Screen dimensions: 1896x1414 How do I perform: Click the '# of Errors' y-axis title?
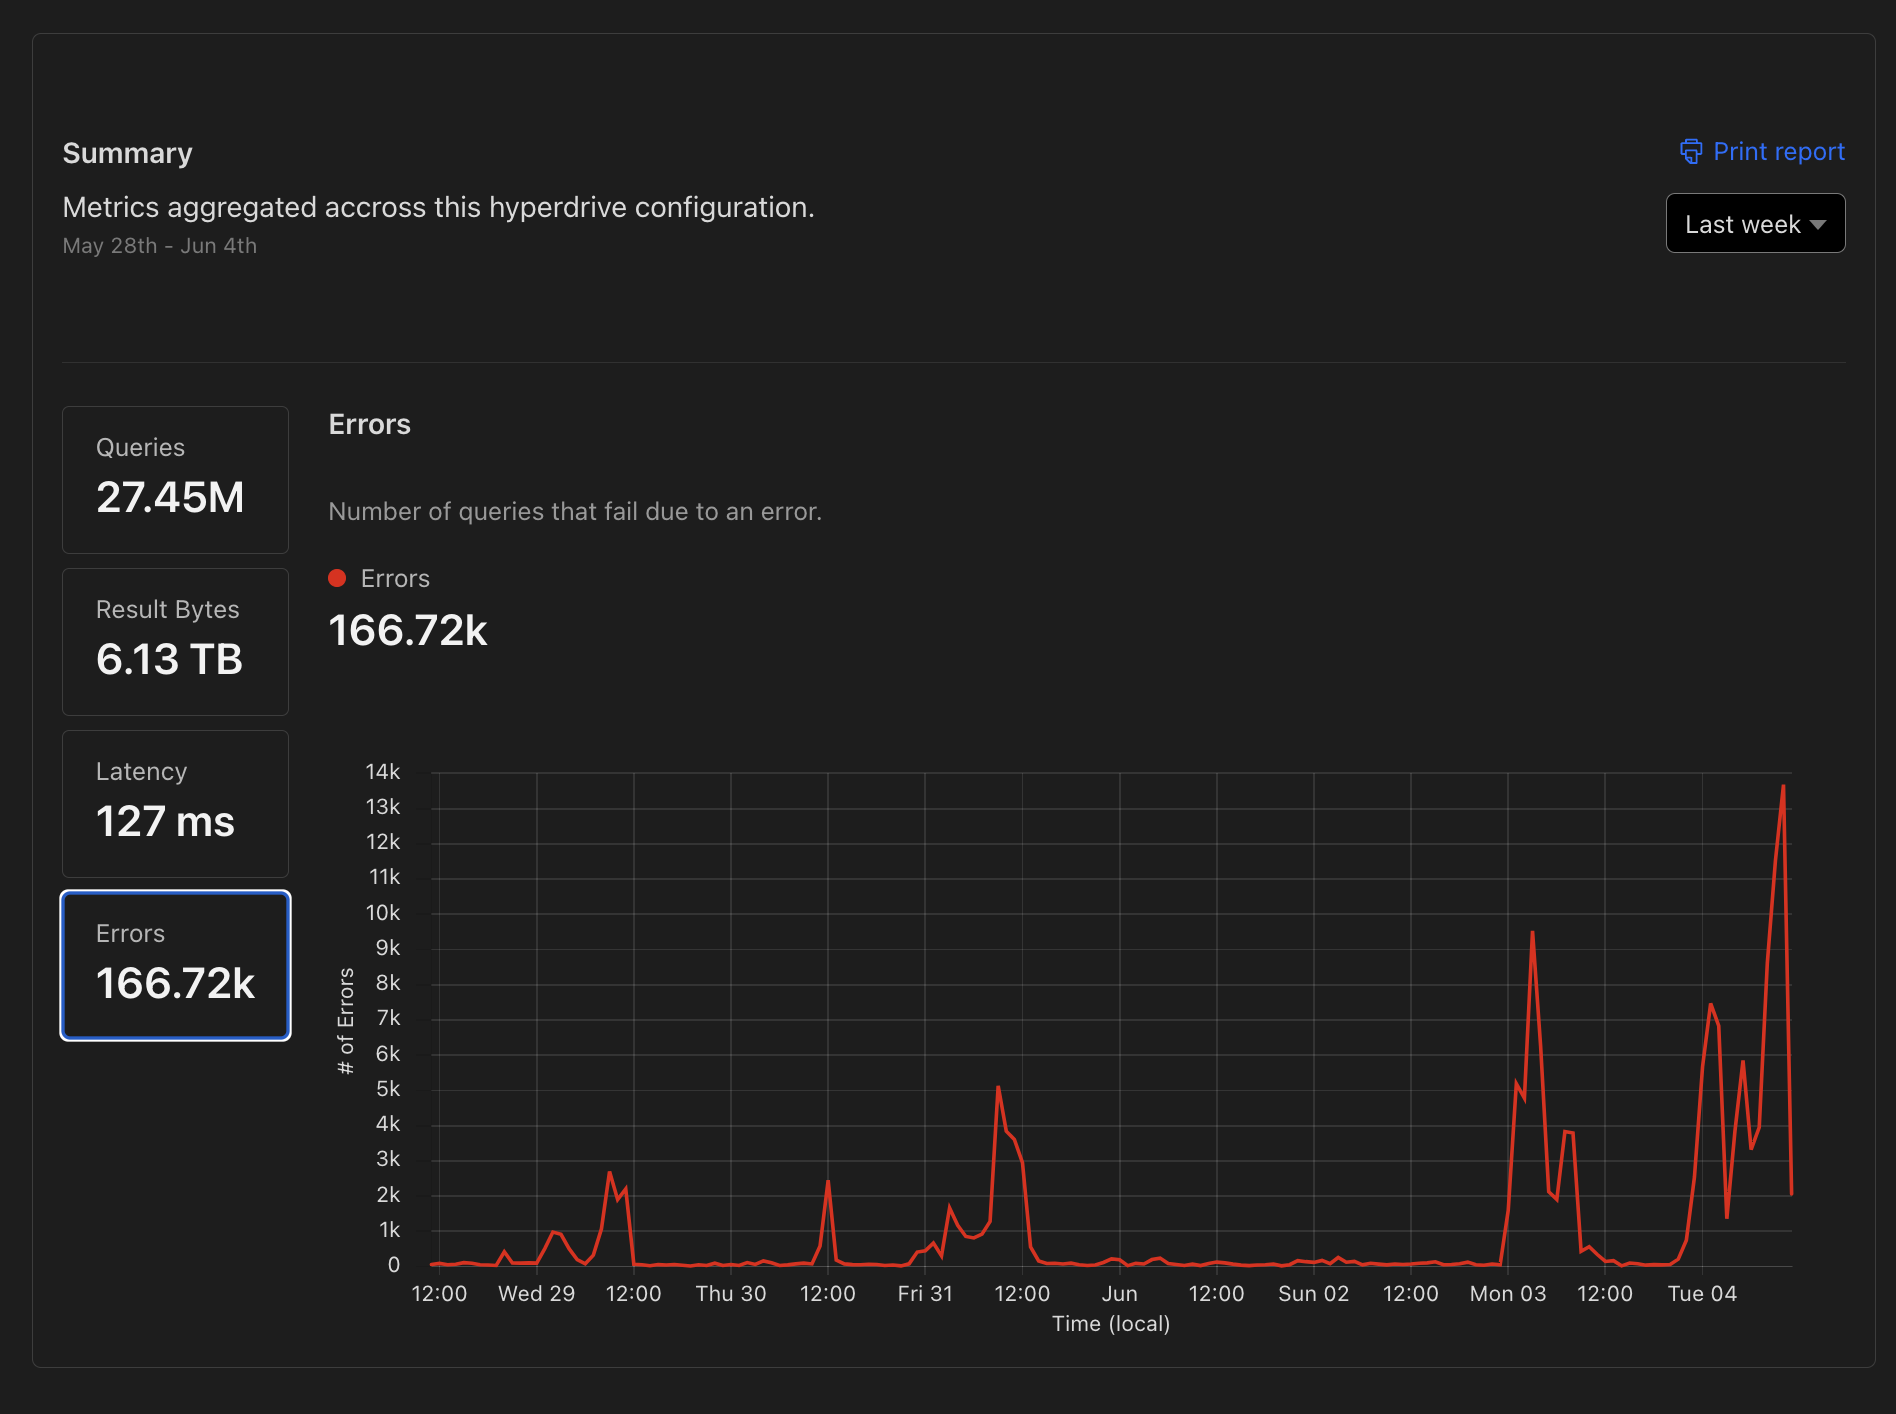point(346,1021)
